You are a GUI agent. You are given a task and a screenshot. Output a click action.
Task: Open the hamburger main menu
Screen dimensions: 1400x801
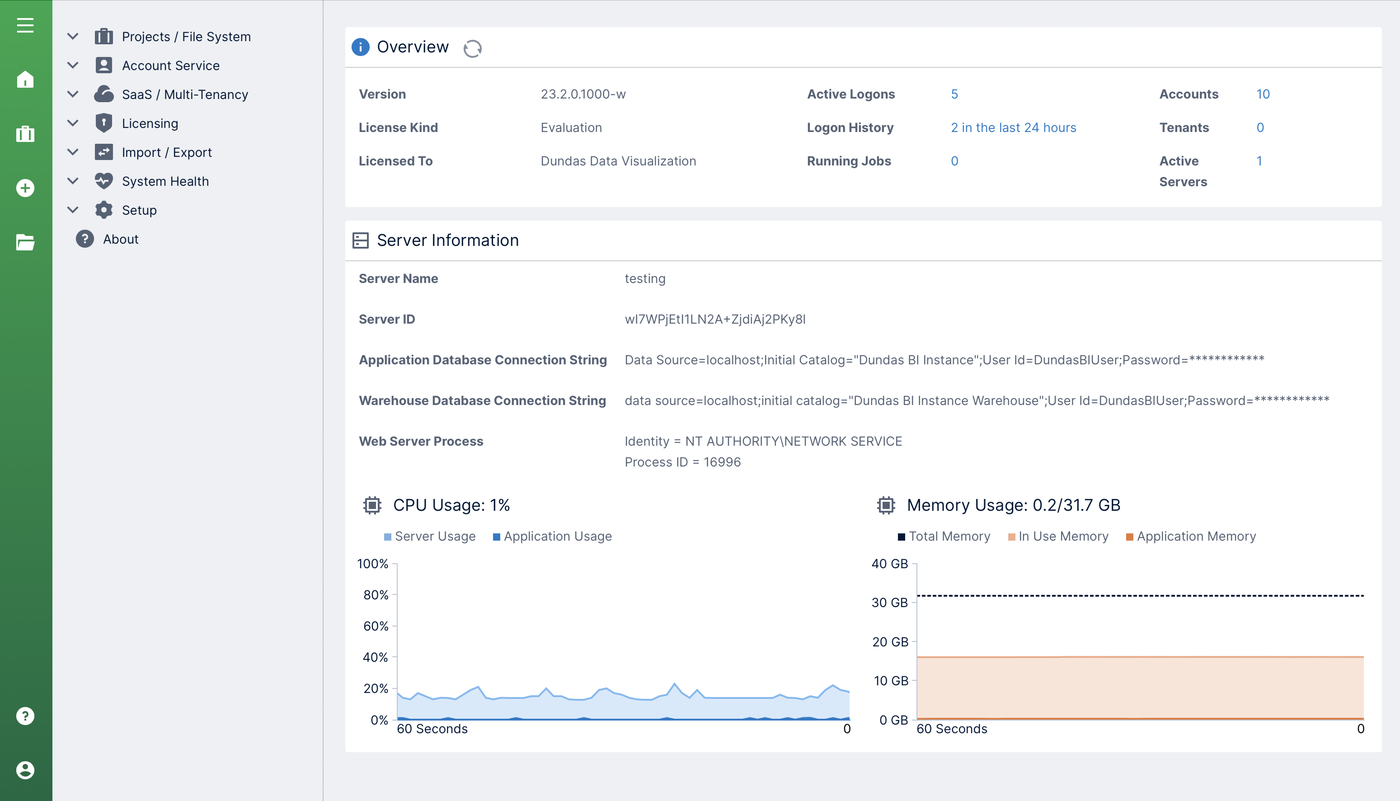[26, 25]
